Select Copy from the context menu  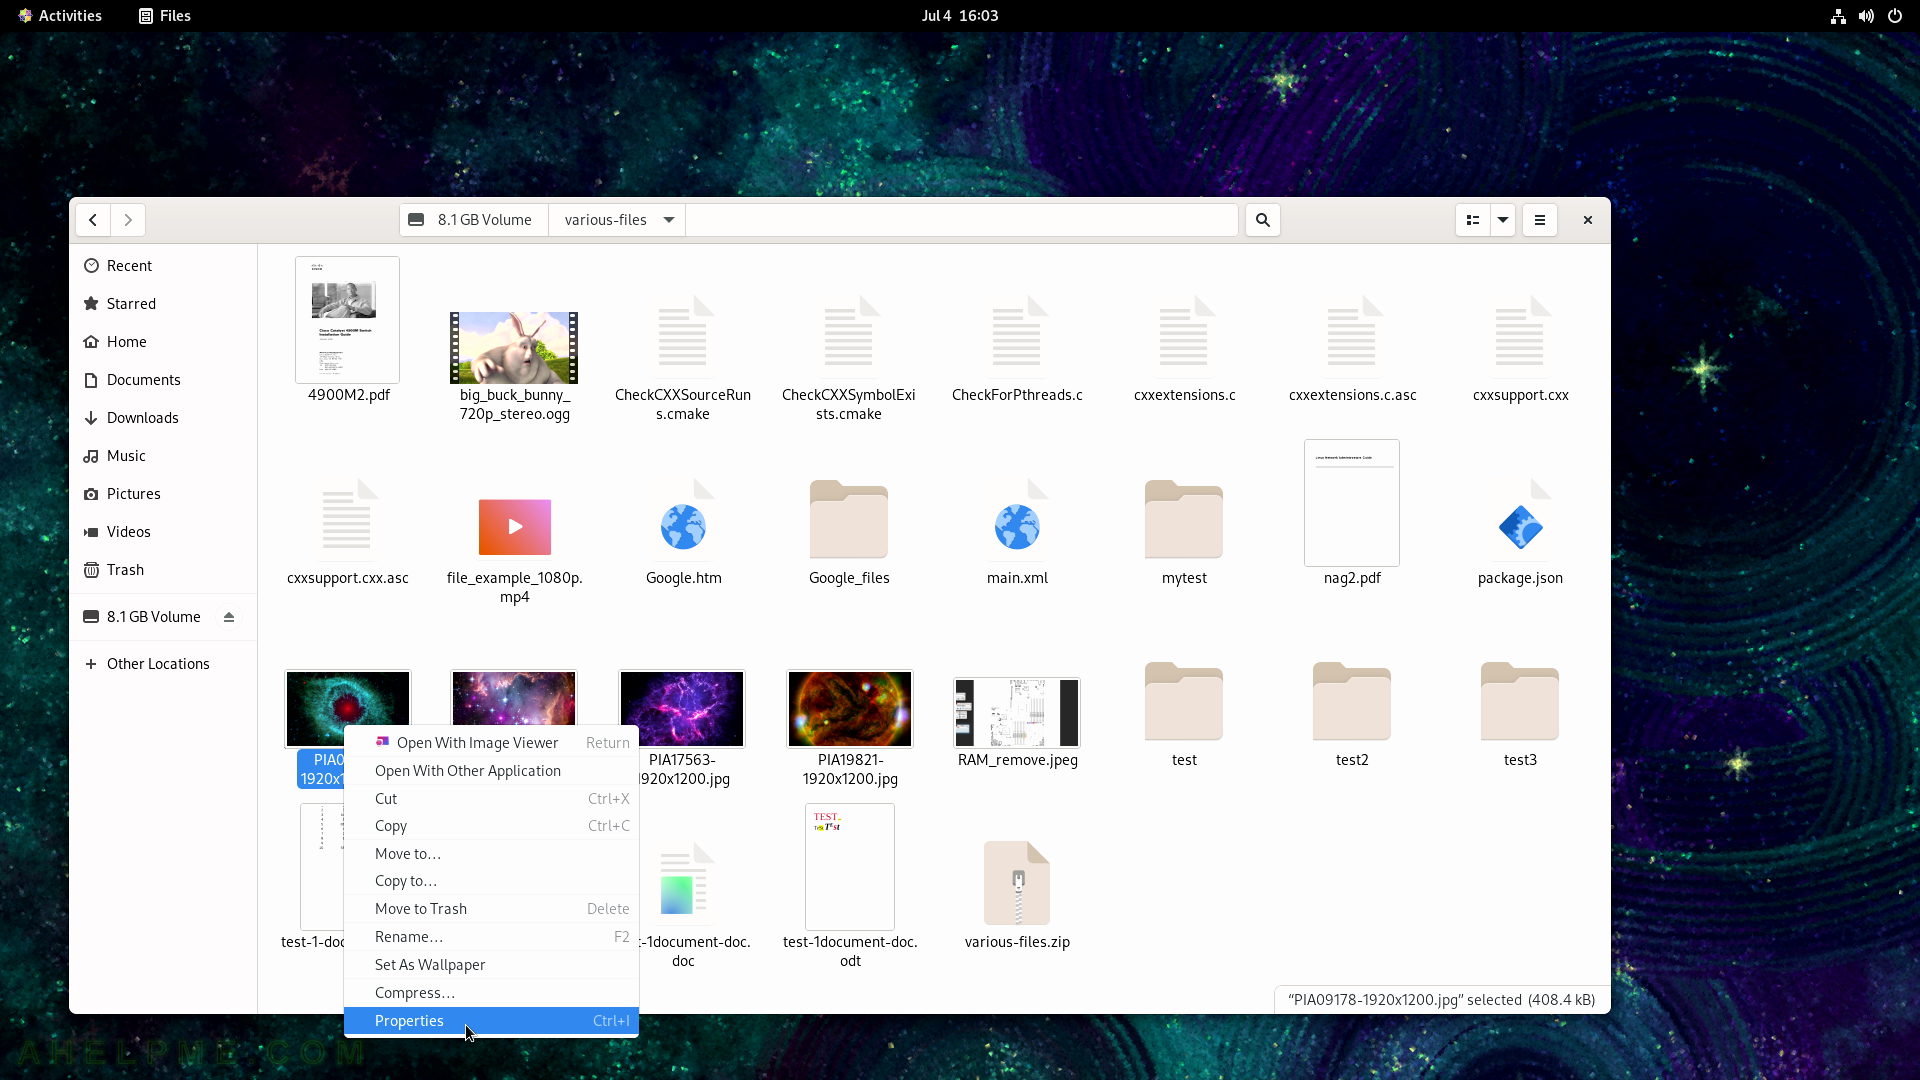point(491,826)
